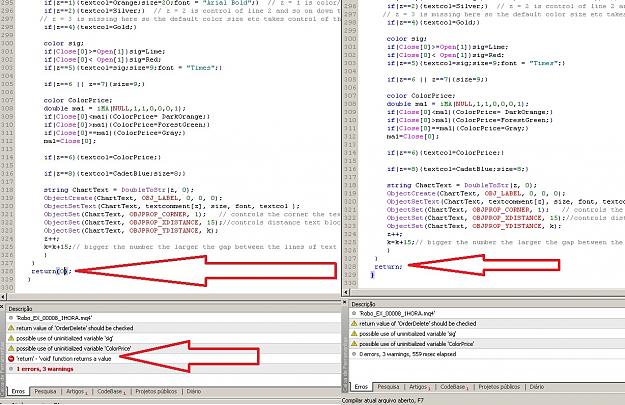Viewport: 625px width, 405px height.
Task: Select the uninitialized variable 'sig' row in the right error list
Action: 487,333
